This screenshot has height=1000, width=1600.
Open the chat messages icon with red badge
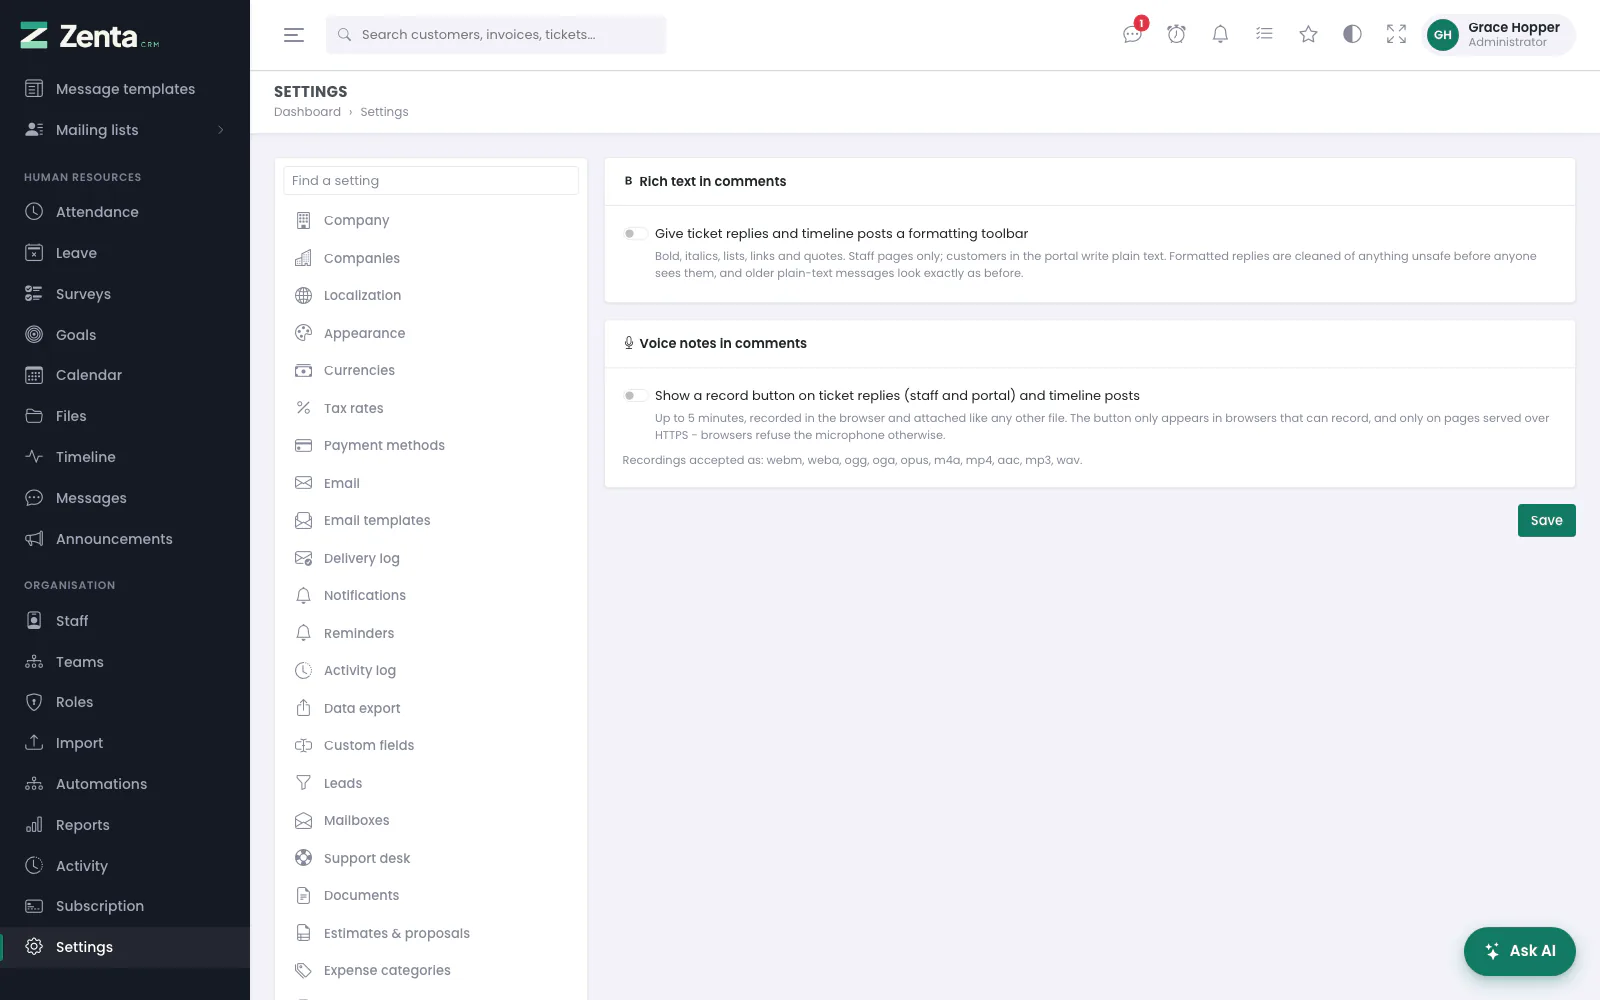[x=1133, y=34]
